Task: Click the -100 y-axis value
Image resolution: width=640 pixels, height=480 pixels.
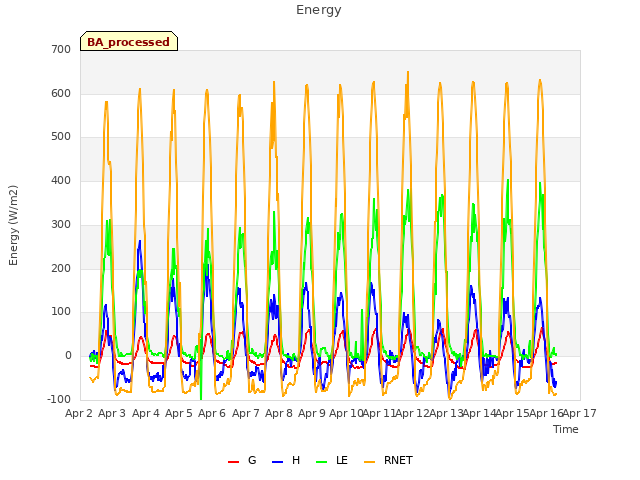Action: click(60, 399)
